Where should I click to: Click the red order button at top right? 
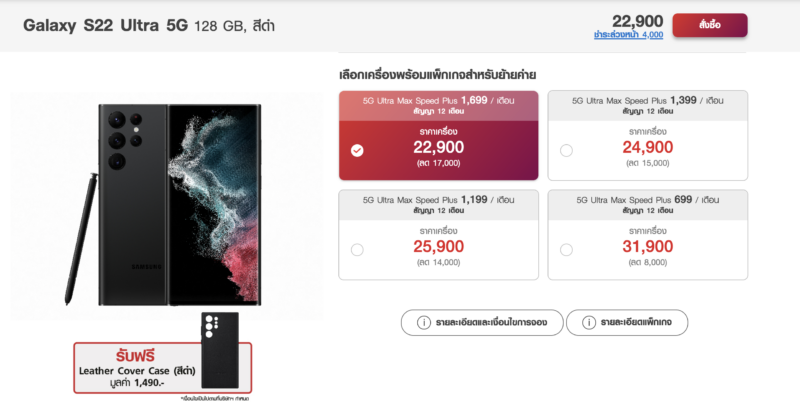(x=710, y=25)
